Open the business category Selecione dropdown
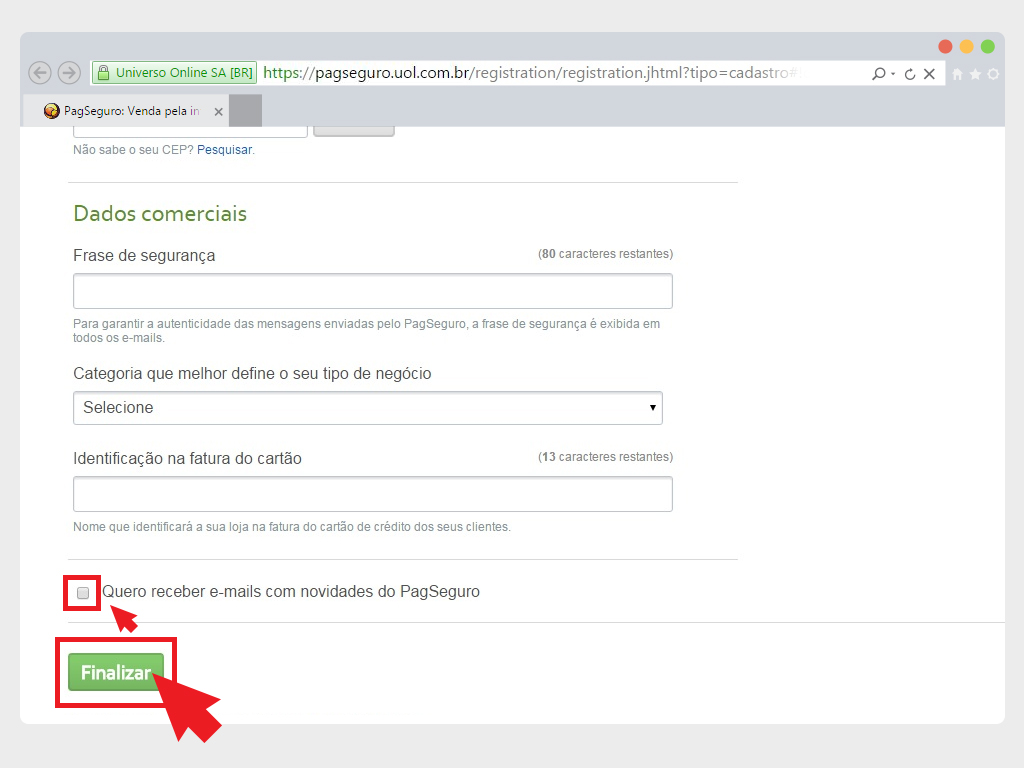 (368, 408)
